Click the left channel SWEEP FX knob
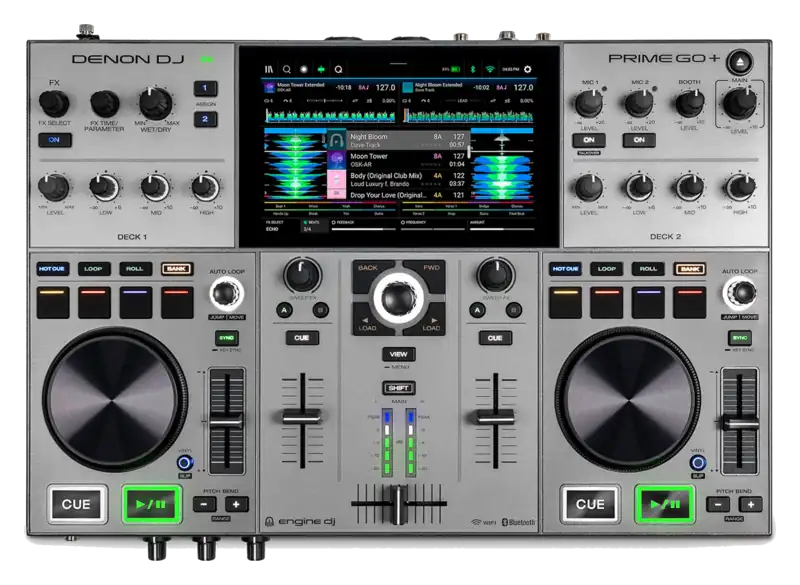Screen dimensions: 800x585 302,275
